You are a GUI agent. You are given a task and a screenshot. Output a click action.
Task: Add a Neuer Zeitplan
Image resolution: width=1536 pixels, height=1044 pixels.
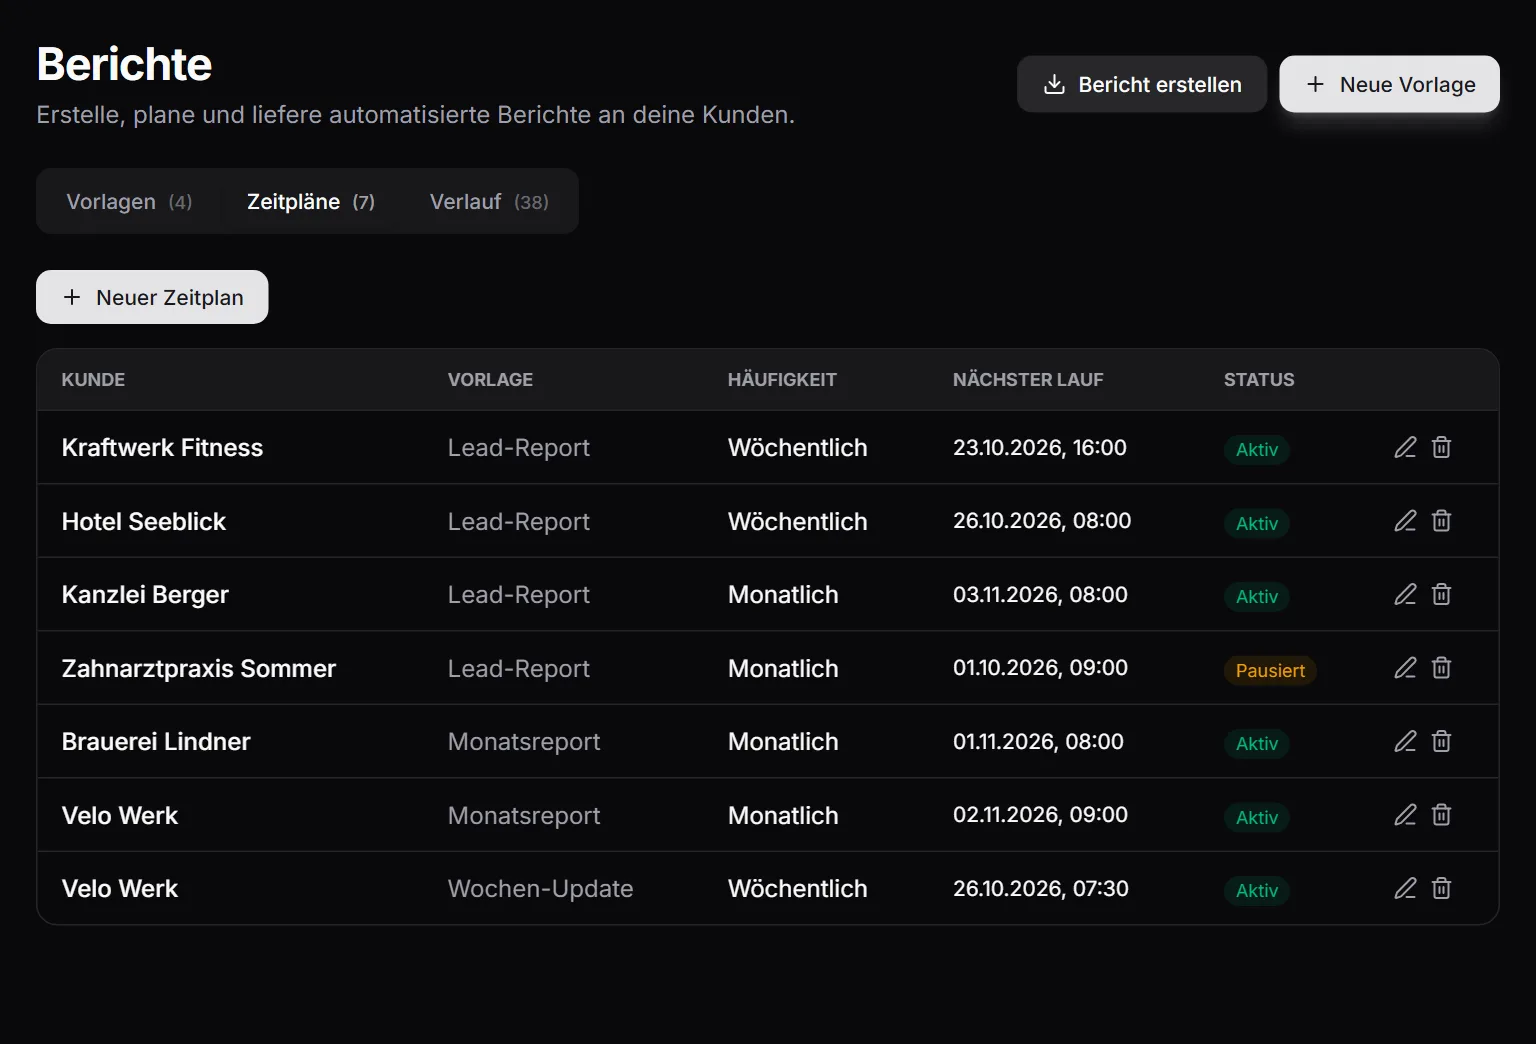(152, 297)
